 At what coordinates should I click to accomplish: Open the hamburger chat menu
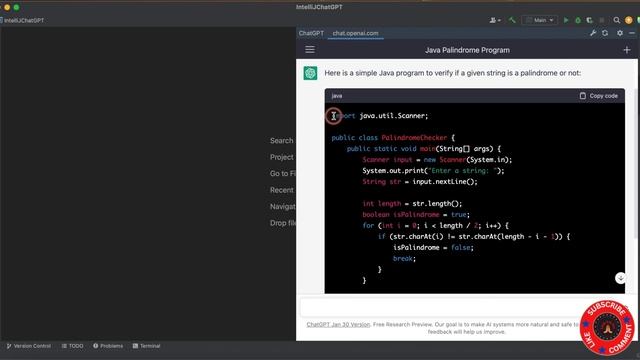tap(310, 50)
